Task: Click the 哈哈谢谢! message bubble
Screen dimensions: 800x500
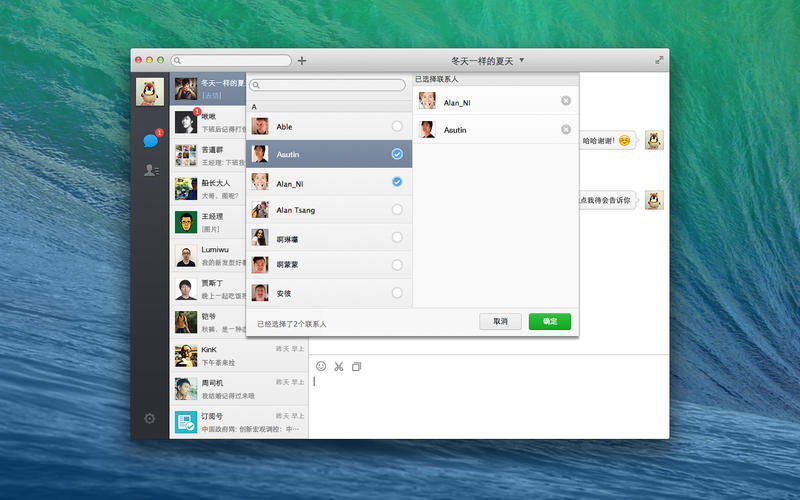Action: click(608, 140)
